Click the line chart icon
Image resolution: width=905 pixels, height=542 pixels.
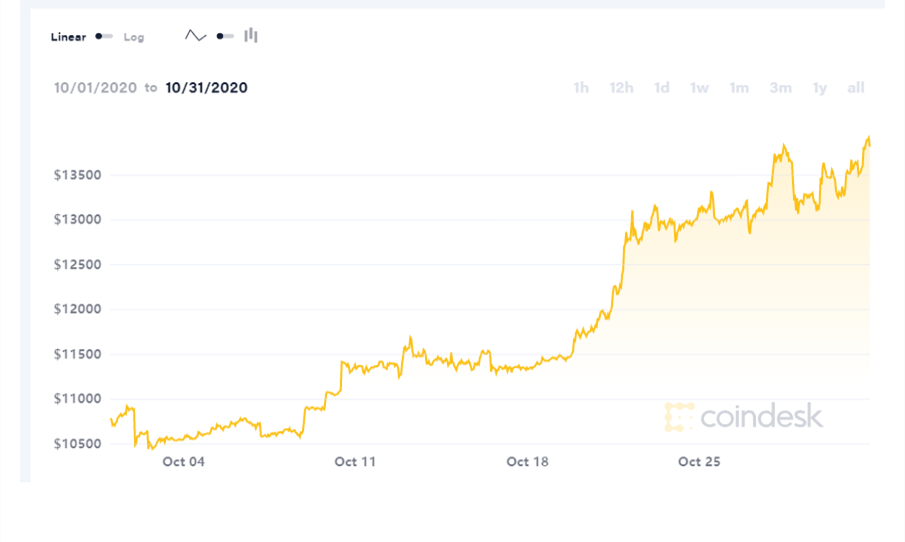[195, 36]
